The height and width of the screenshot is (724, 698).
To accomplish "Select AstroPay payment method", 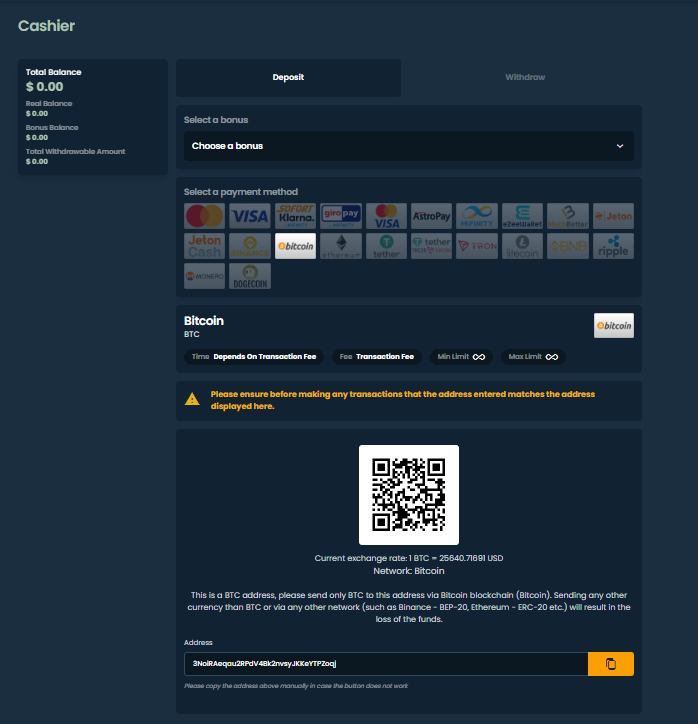I will 432,216.
